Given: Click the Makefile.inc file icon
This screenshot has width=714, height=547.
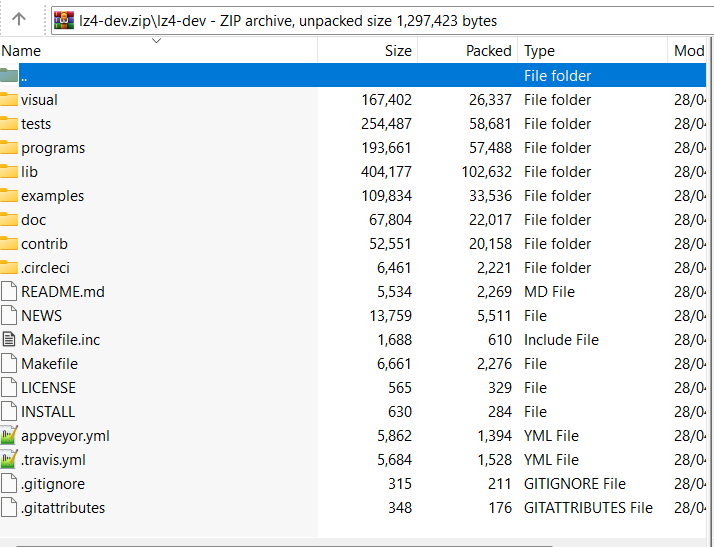Looking at the screenshot, I should tap(9, 340).
